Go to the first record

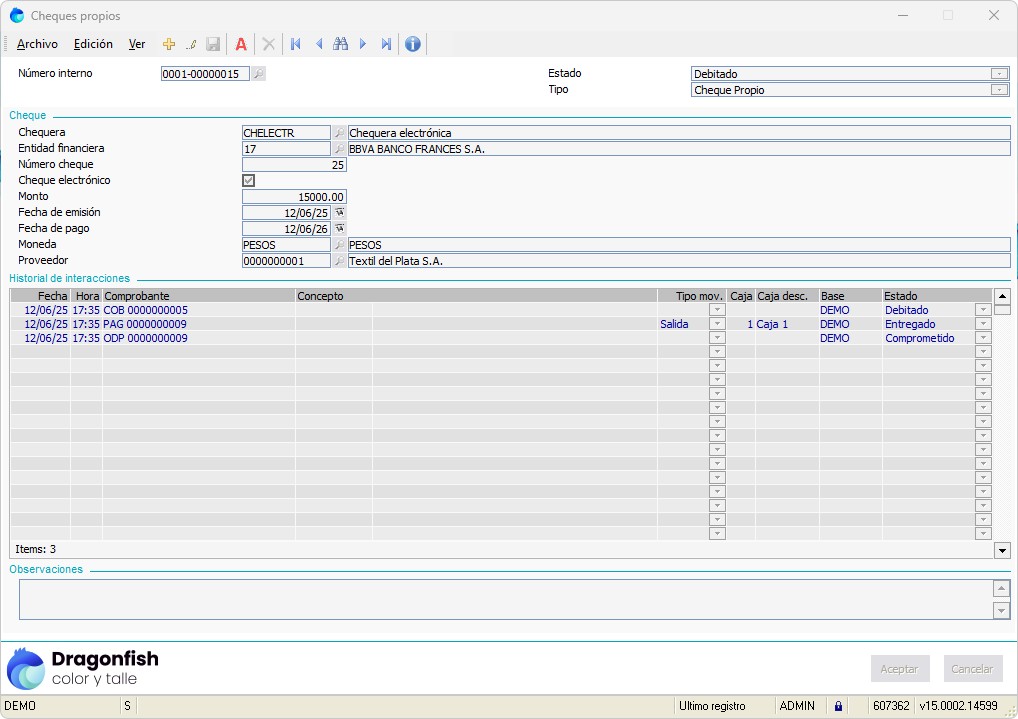click(x=295, y=44)
